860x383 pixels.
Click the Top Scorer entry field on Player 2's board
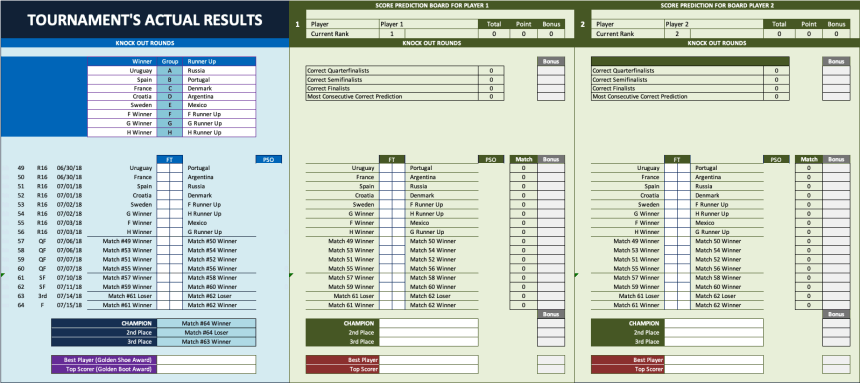pos(714,369)
